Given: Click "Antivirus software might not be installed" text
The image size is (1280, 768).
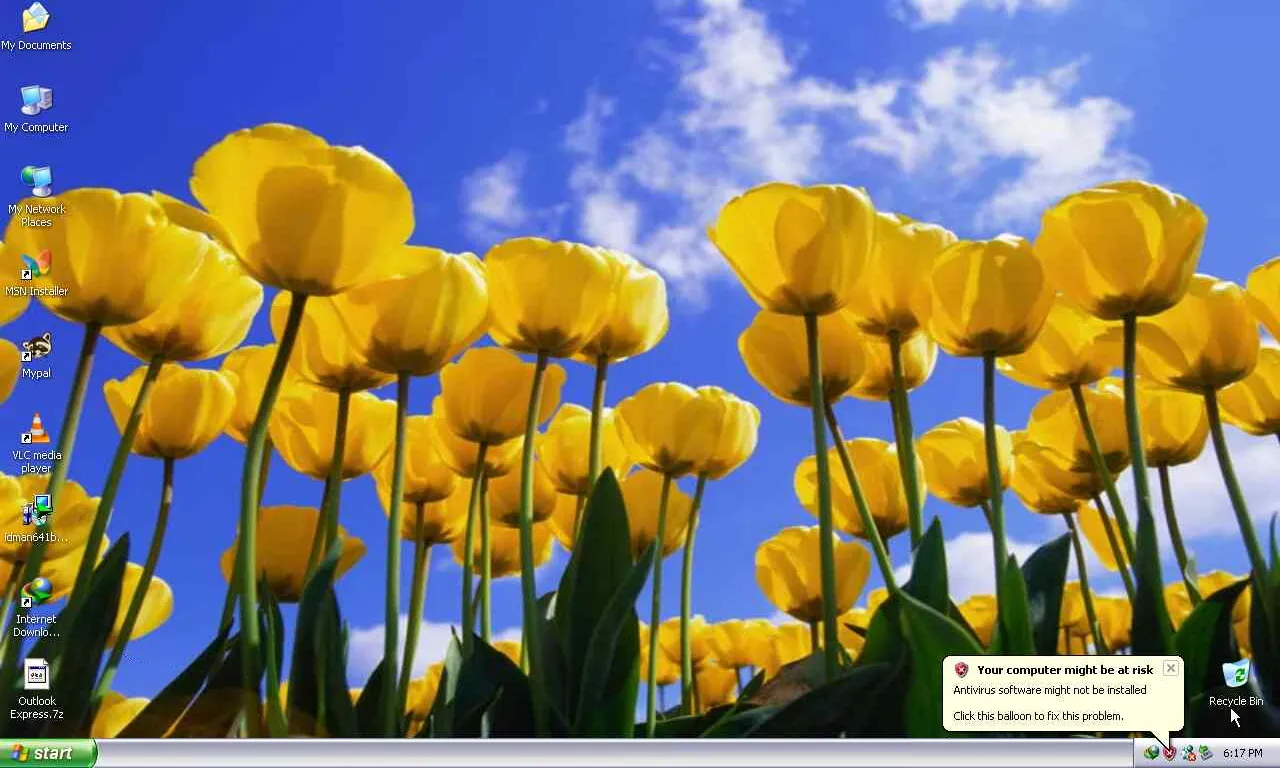Looking at the screenshot, I should (x=1050, y=690).
